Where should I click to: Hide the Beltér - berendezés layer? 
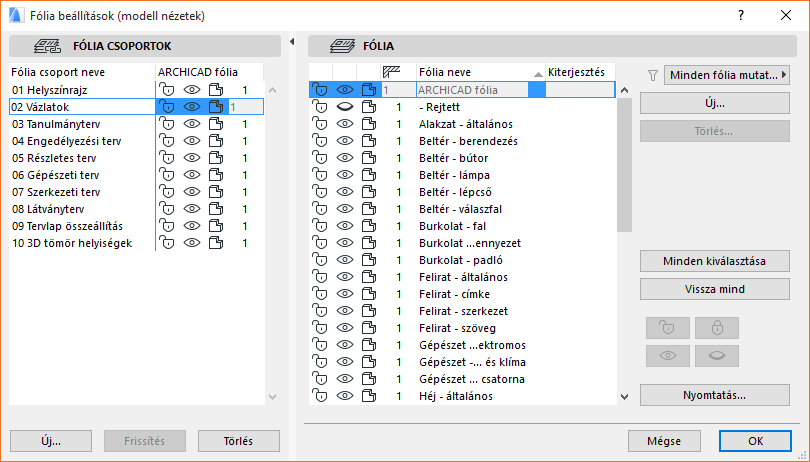tap(345, 141)
